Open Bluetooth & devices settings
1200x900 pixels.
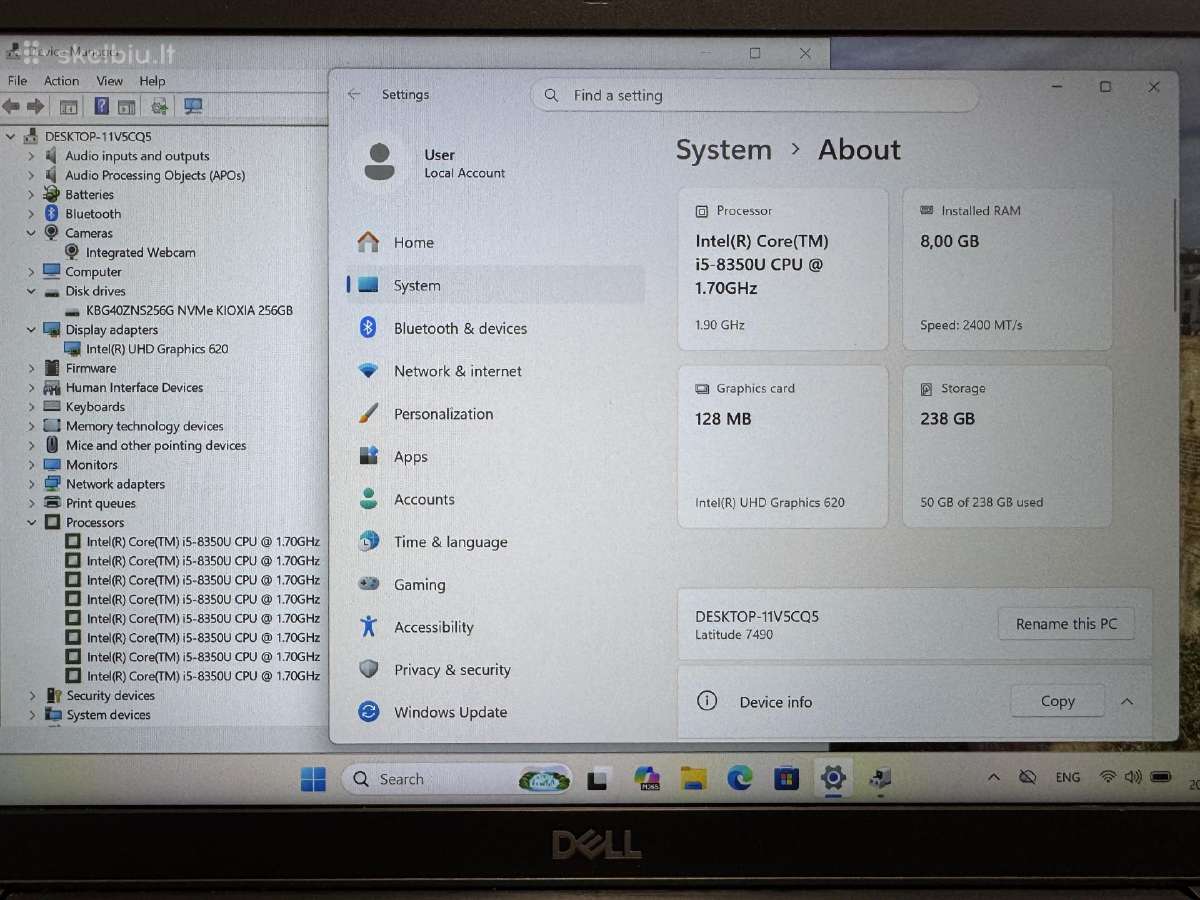click(x=495, y=328)
